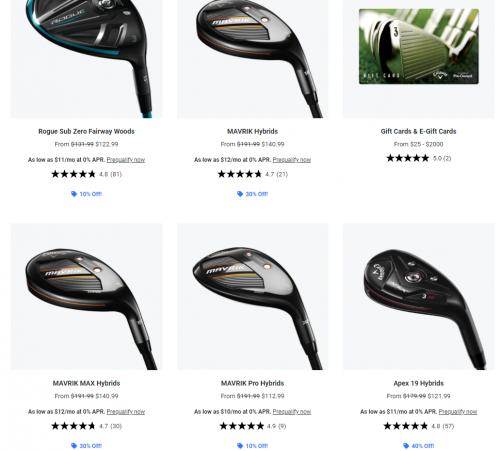
Task: Click the MAVRIK Hybrids product title
Action: coord(252,131)
